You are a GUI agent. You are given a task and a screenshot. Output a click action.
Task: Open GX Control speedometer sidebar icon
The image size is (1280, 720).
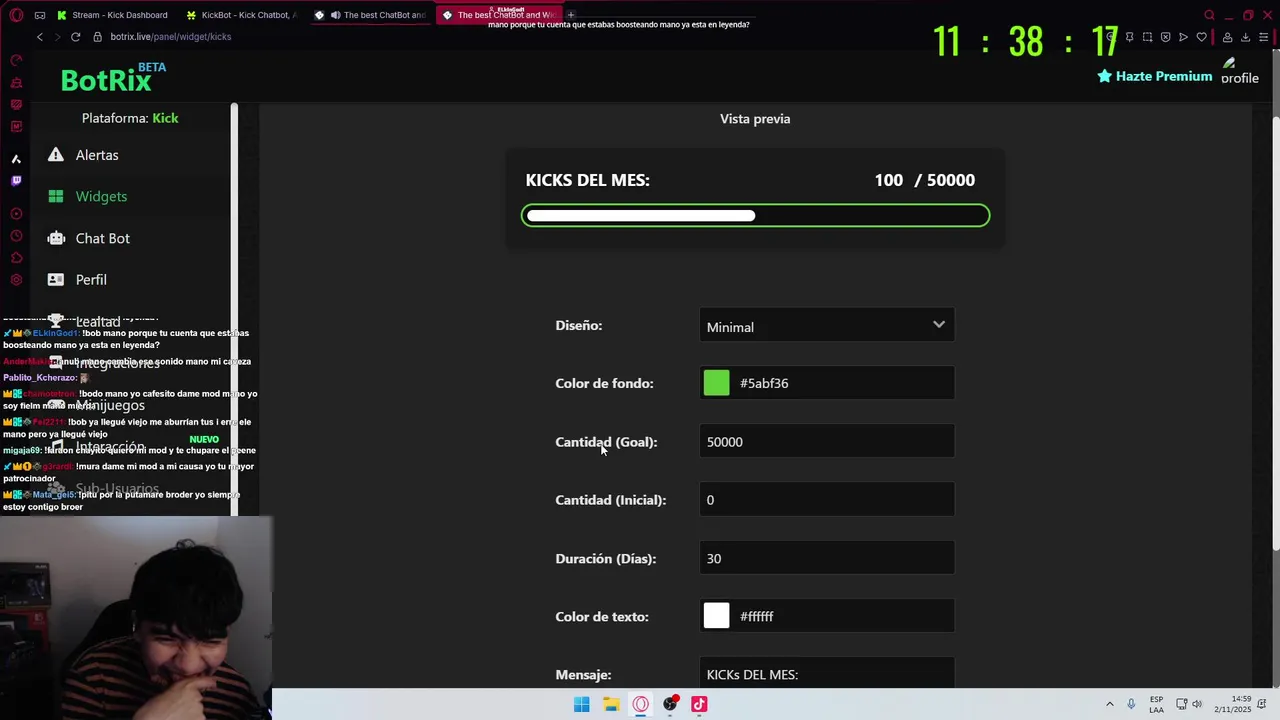(16, 60)
